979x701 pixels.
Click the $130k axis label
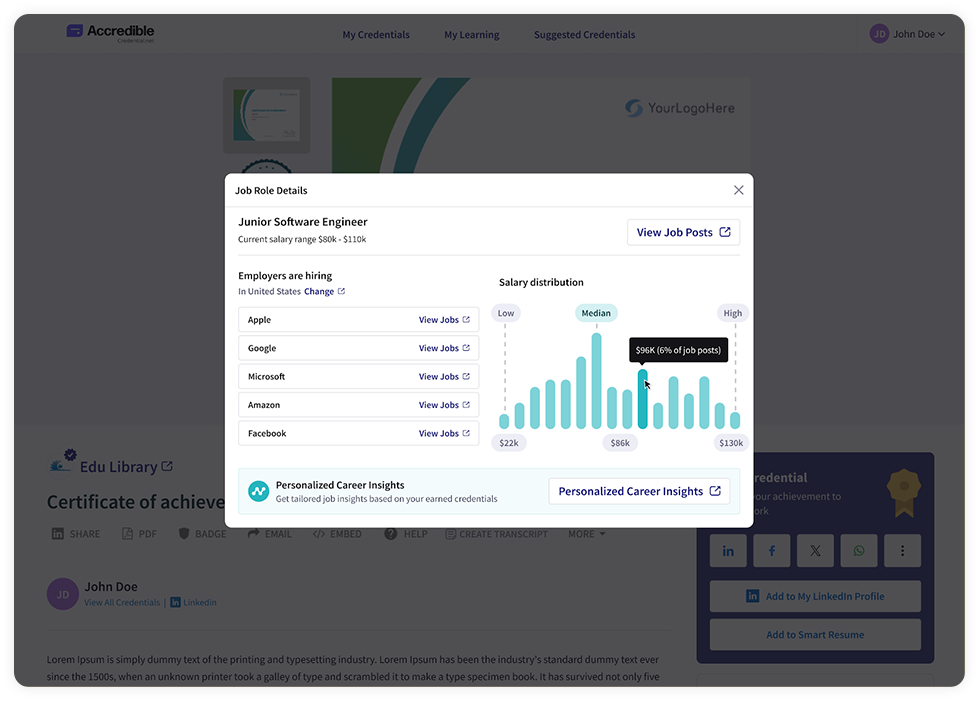point(731,443)
